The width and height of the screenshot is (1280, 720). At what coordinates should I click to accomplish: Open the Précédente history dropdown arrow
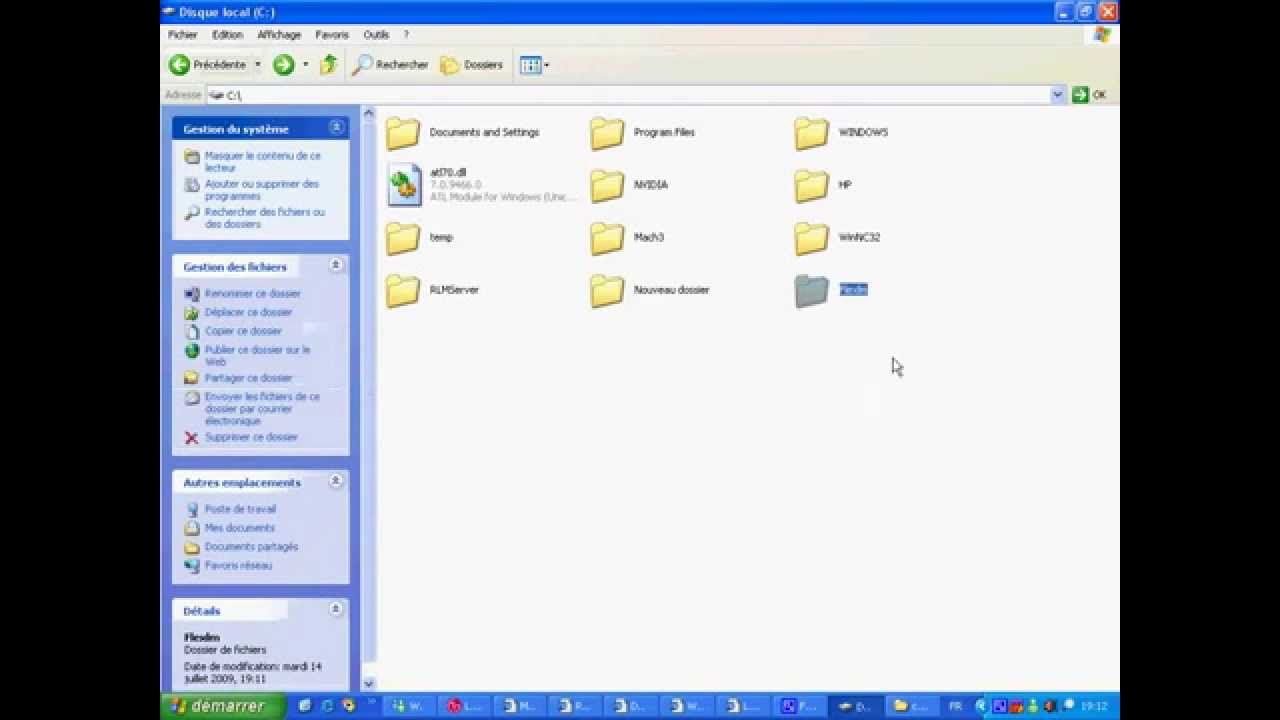(x=257, y=65)
